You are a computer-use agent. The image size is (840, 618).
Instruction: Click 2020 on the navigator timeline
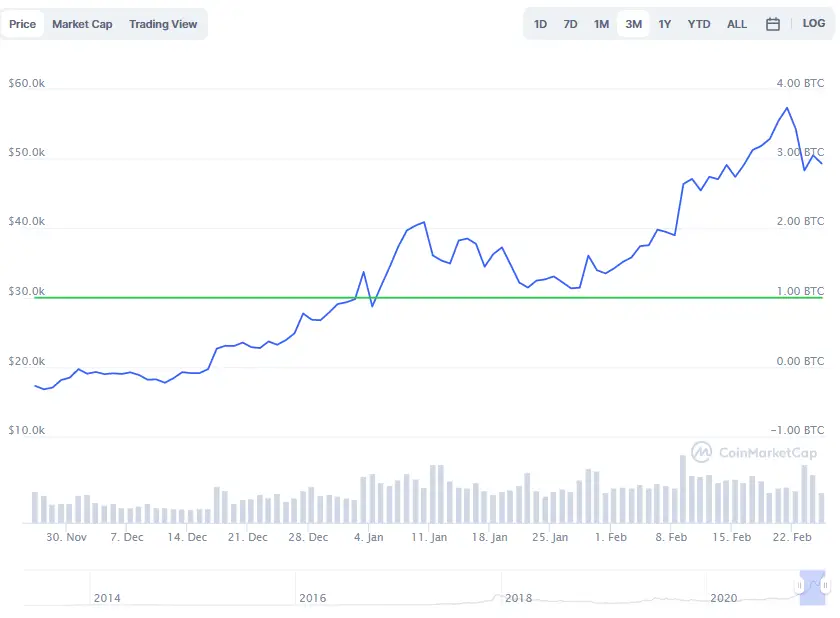pos(723,598)
